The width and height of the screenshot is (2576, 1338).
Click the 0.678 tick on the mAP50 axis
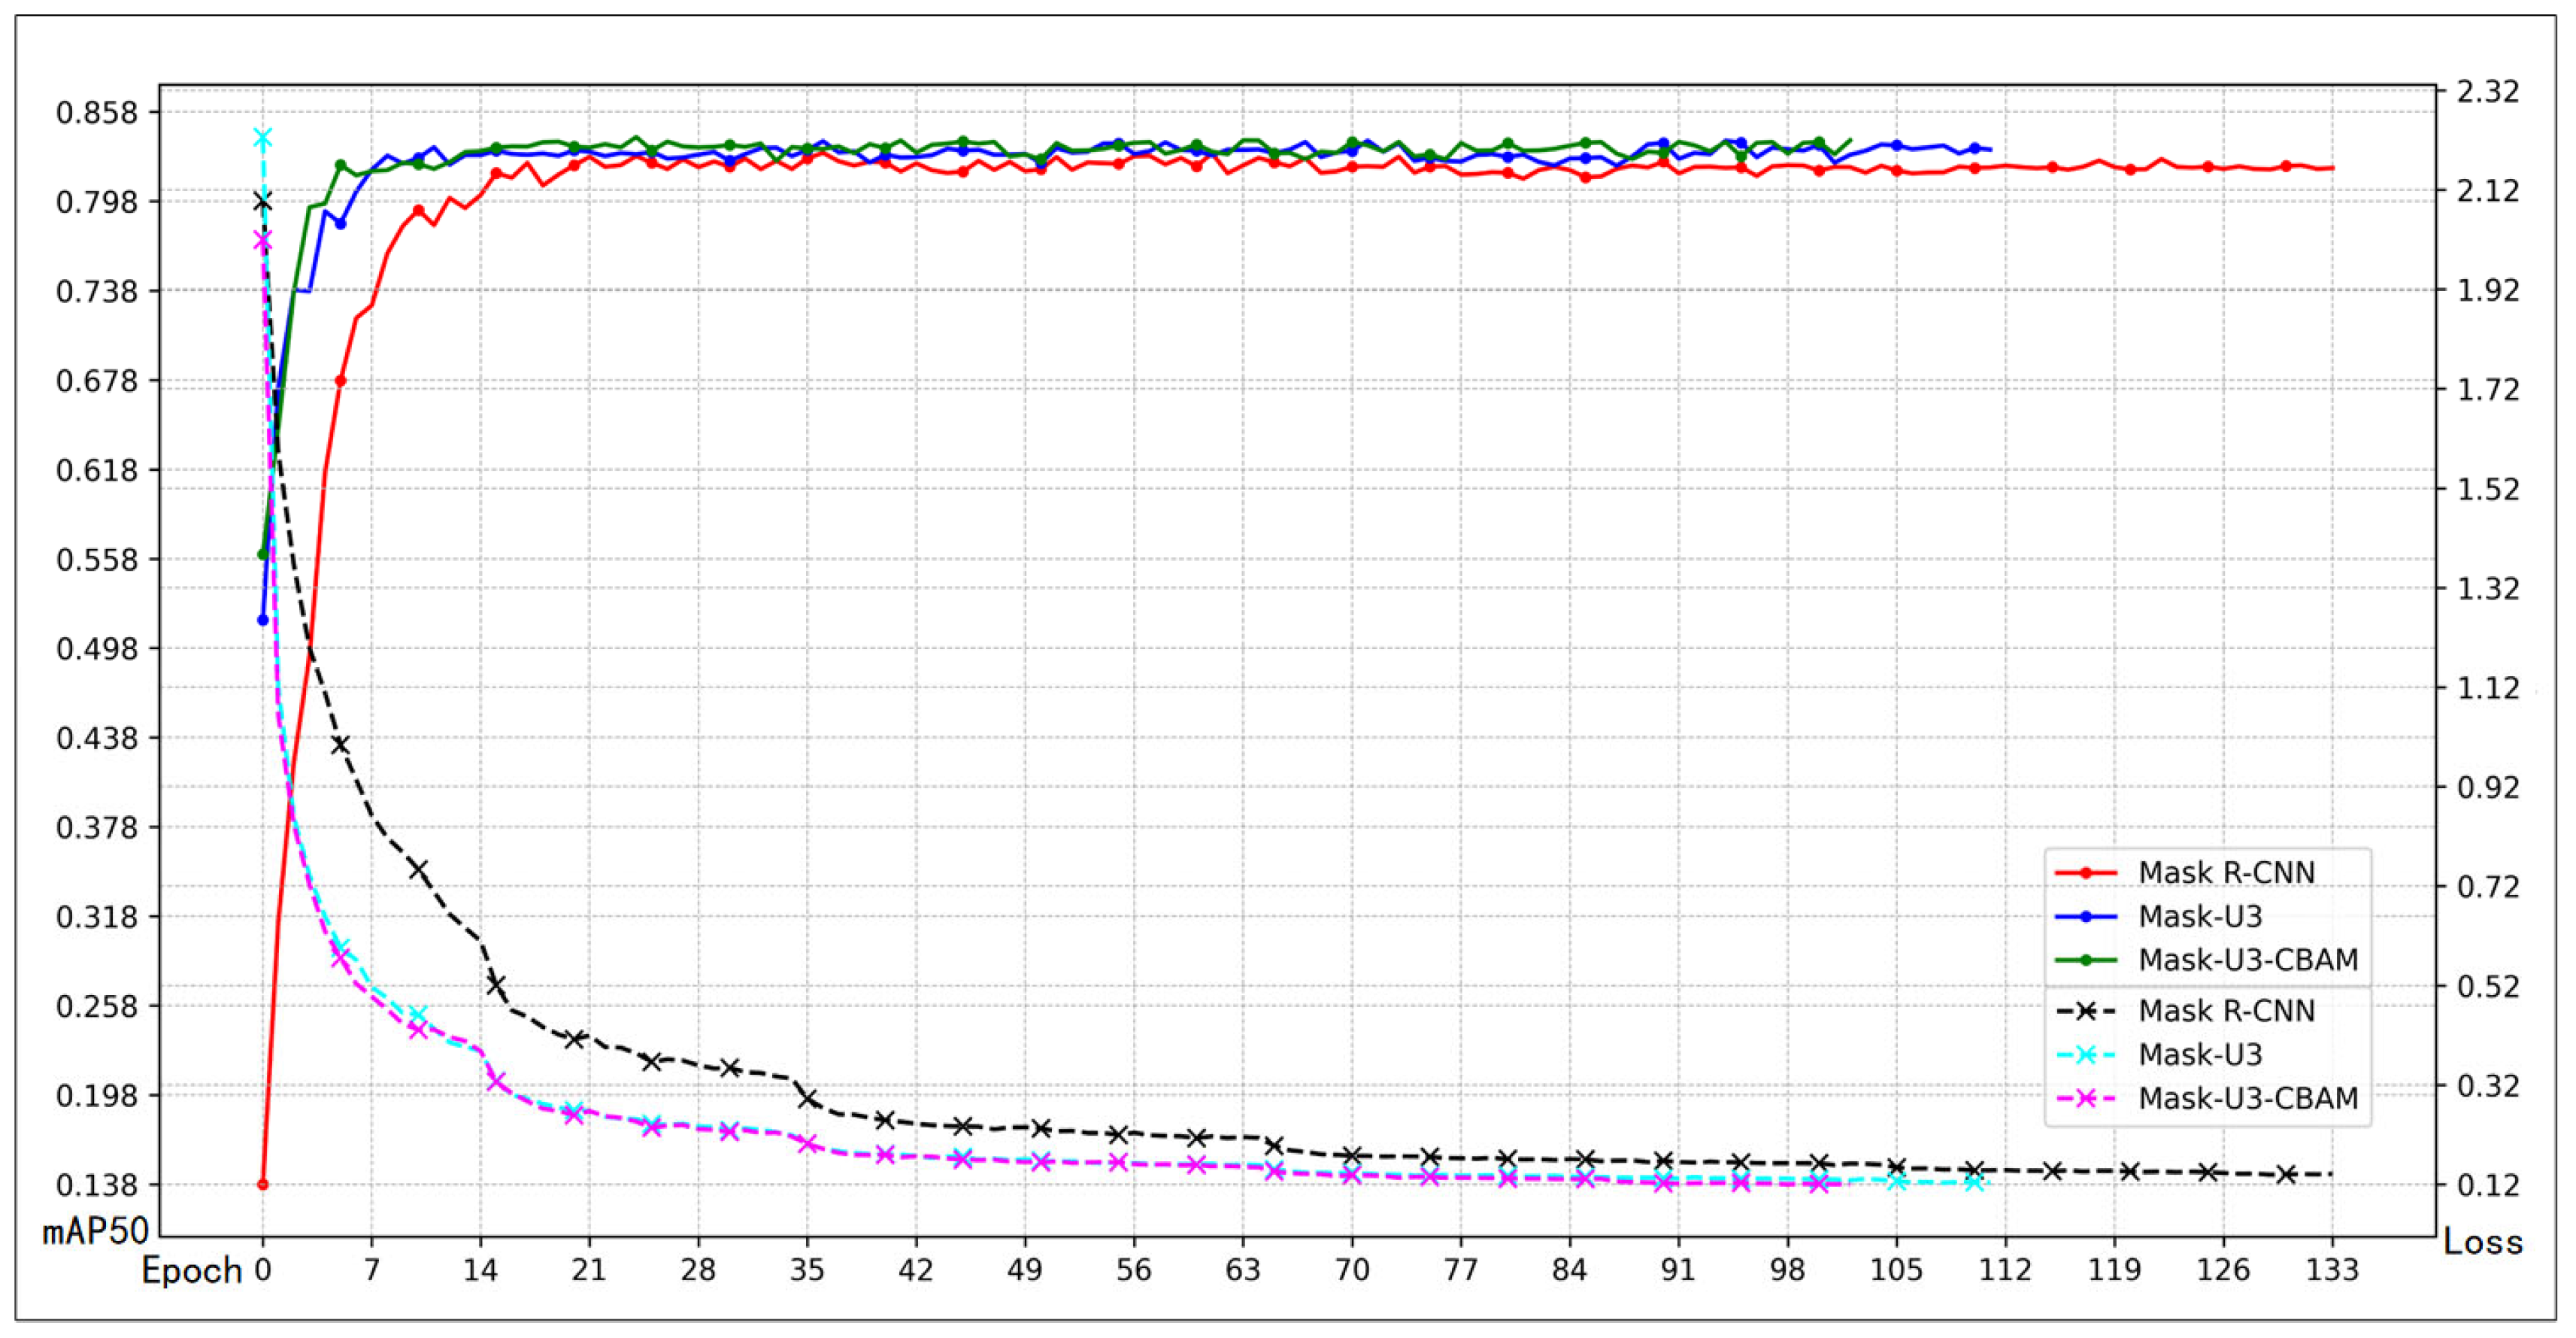(x=97, y=381)
